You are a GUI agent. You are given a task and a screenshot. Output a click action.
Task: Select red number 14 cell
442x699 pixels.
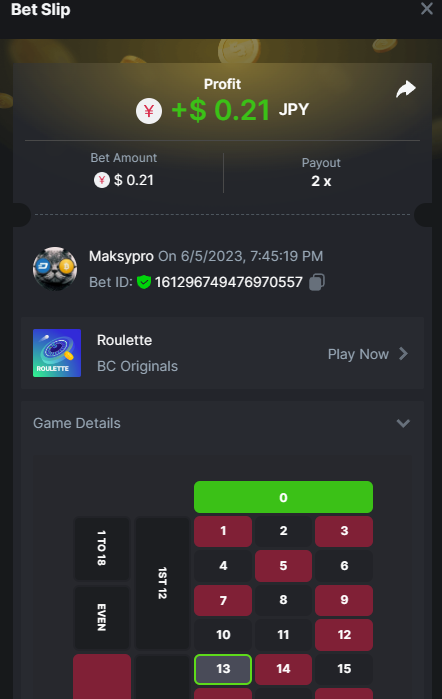tap(283, 669)
